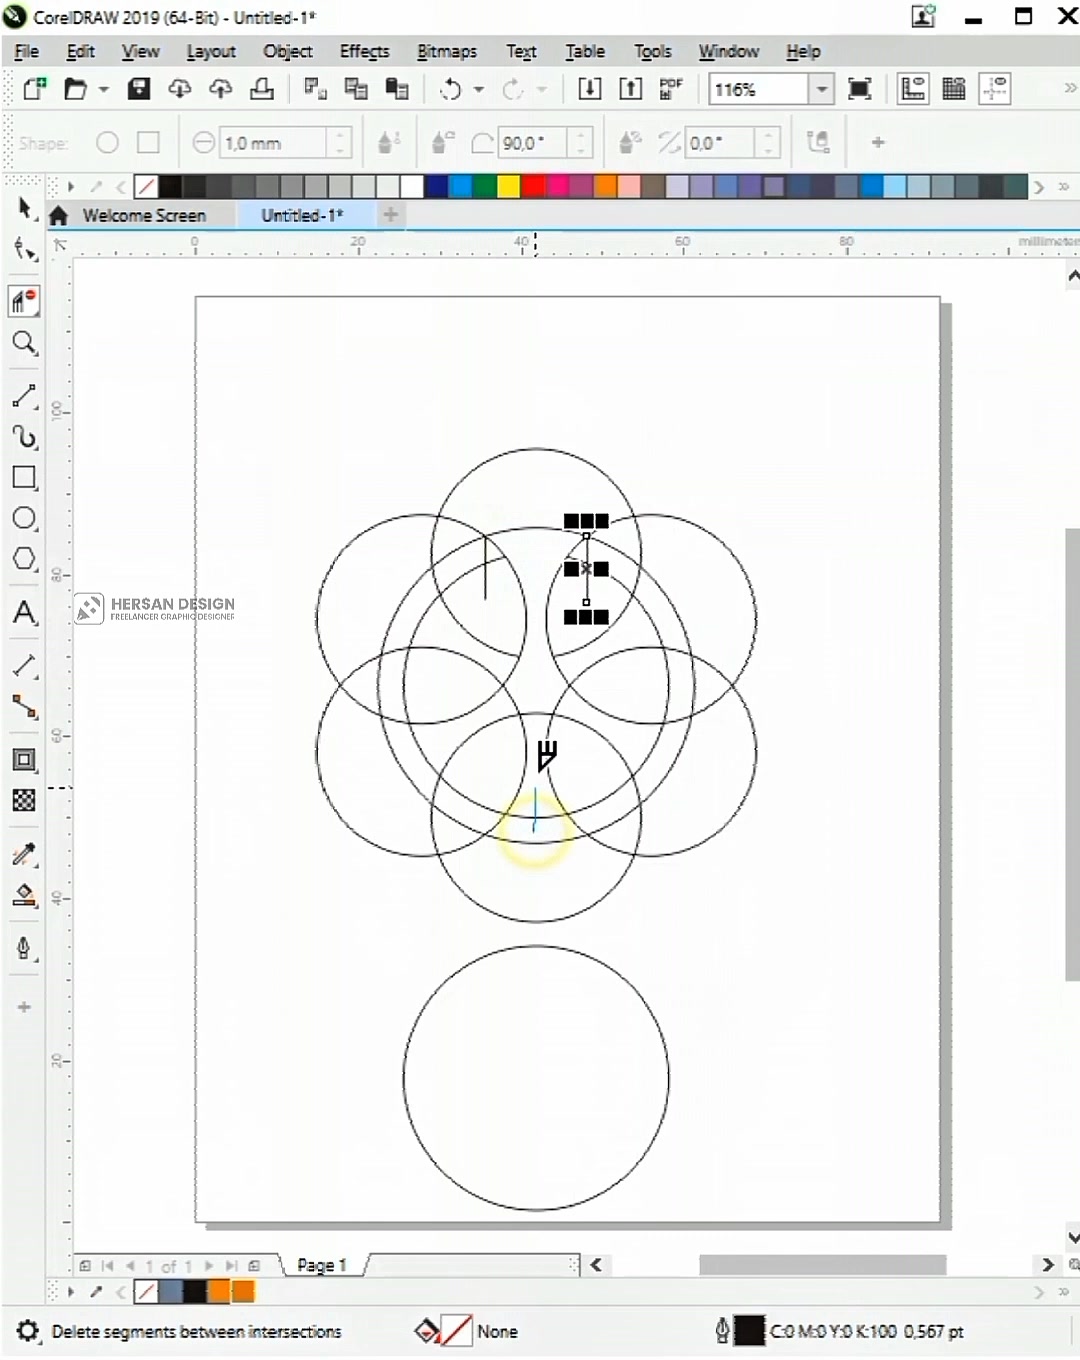Viewport: 1080px width, 1360px height.
Task: Click the Export icon
Action: (630, 89)
